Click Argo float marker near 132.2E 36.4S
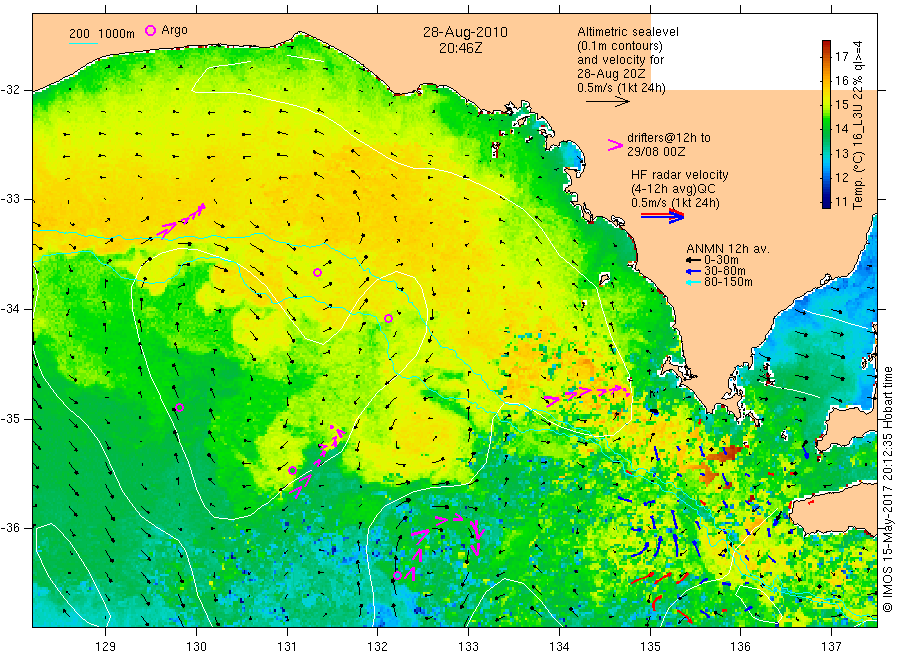This screenshot has height=660, width=900. (x=397, y=575)
